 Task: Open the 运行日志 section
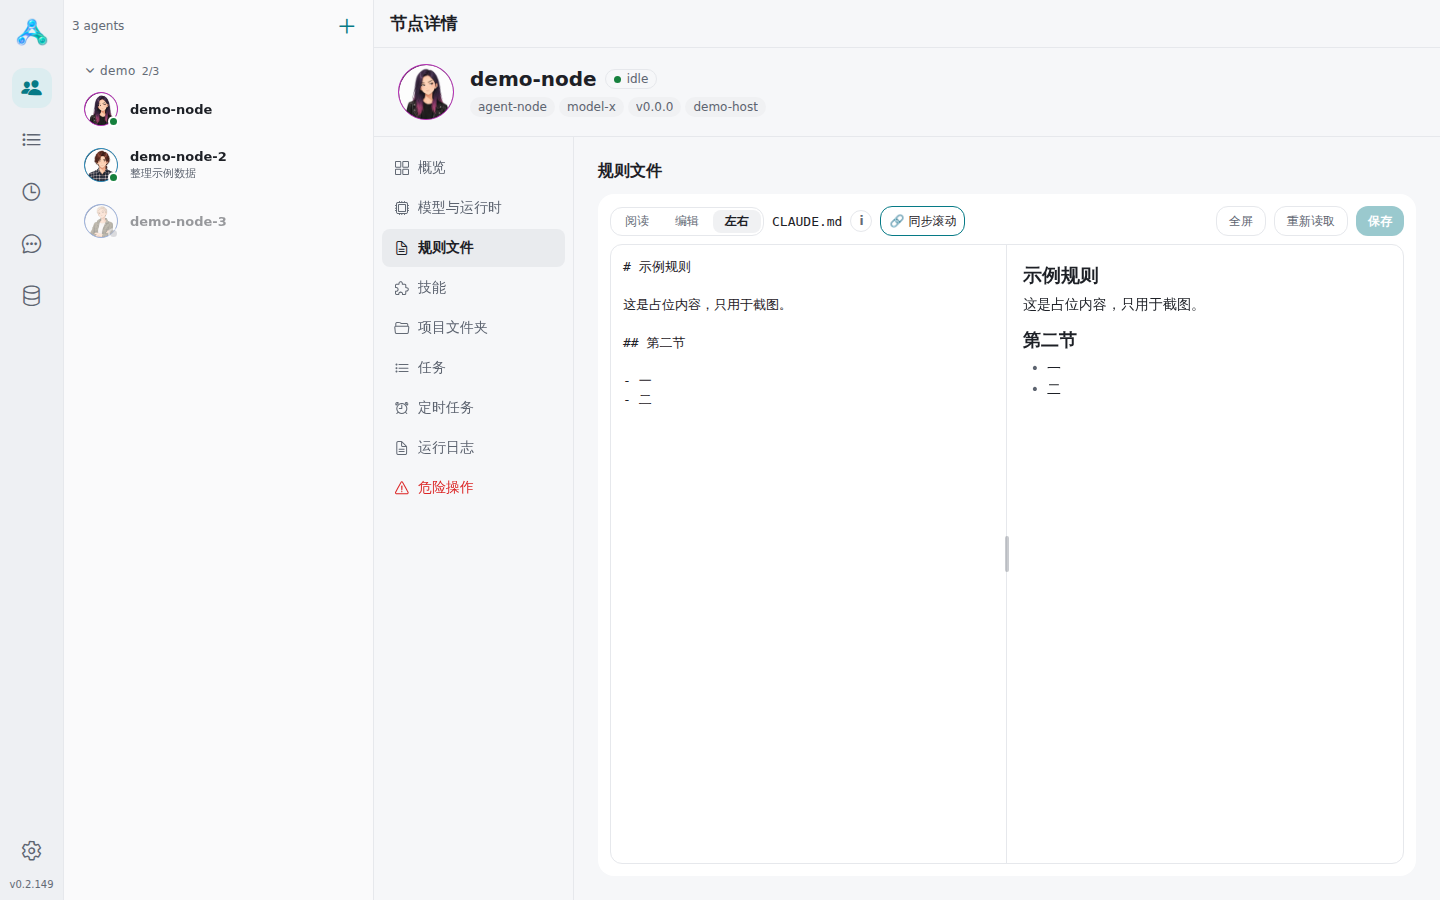click(473, 448)
